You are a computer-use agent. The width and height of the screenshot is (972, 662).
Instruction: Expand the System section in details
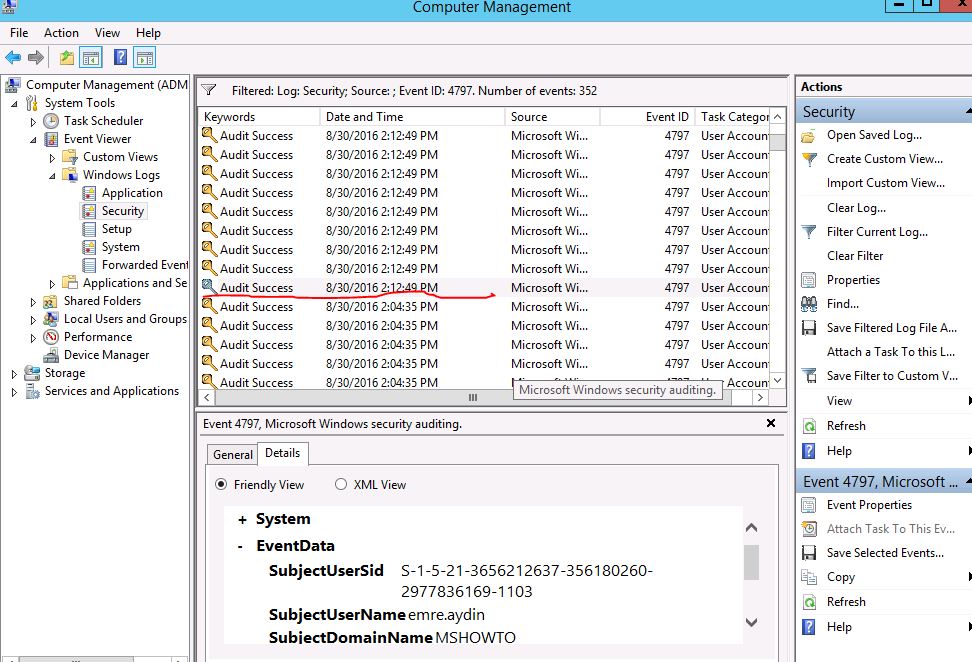click(242, 520)
